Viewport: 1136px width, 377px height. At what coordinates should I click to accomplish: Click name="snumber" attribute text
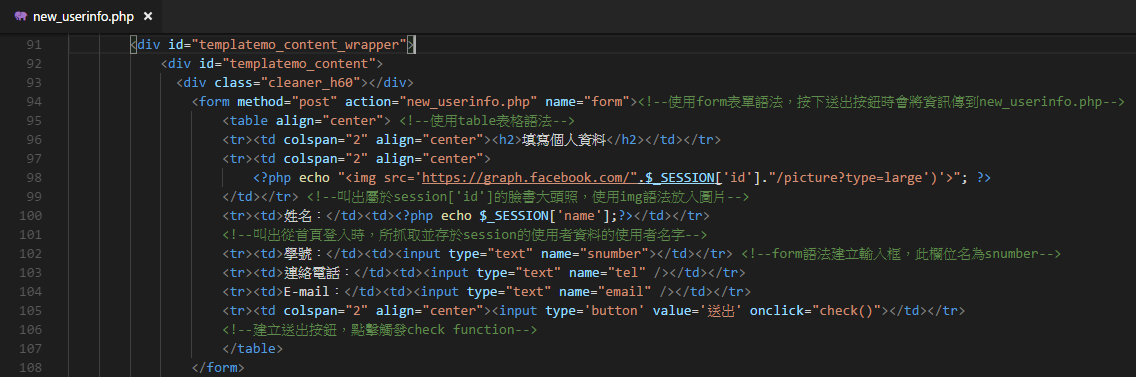click(593, 253)
